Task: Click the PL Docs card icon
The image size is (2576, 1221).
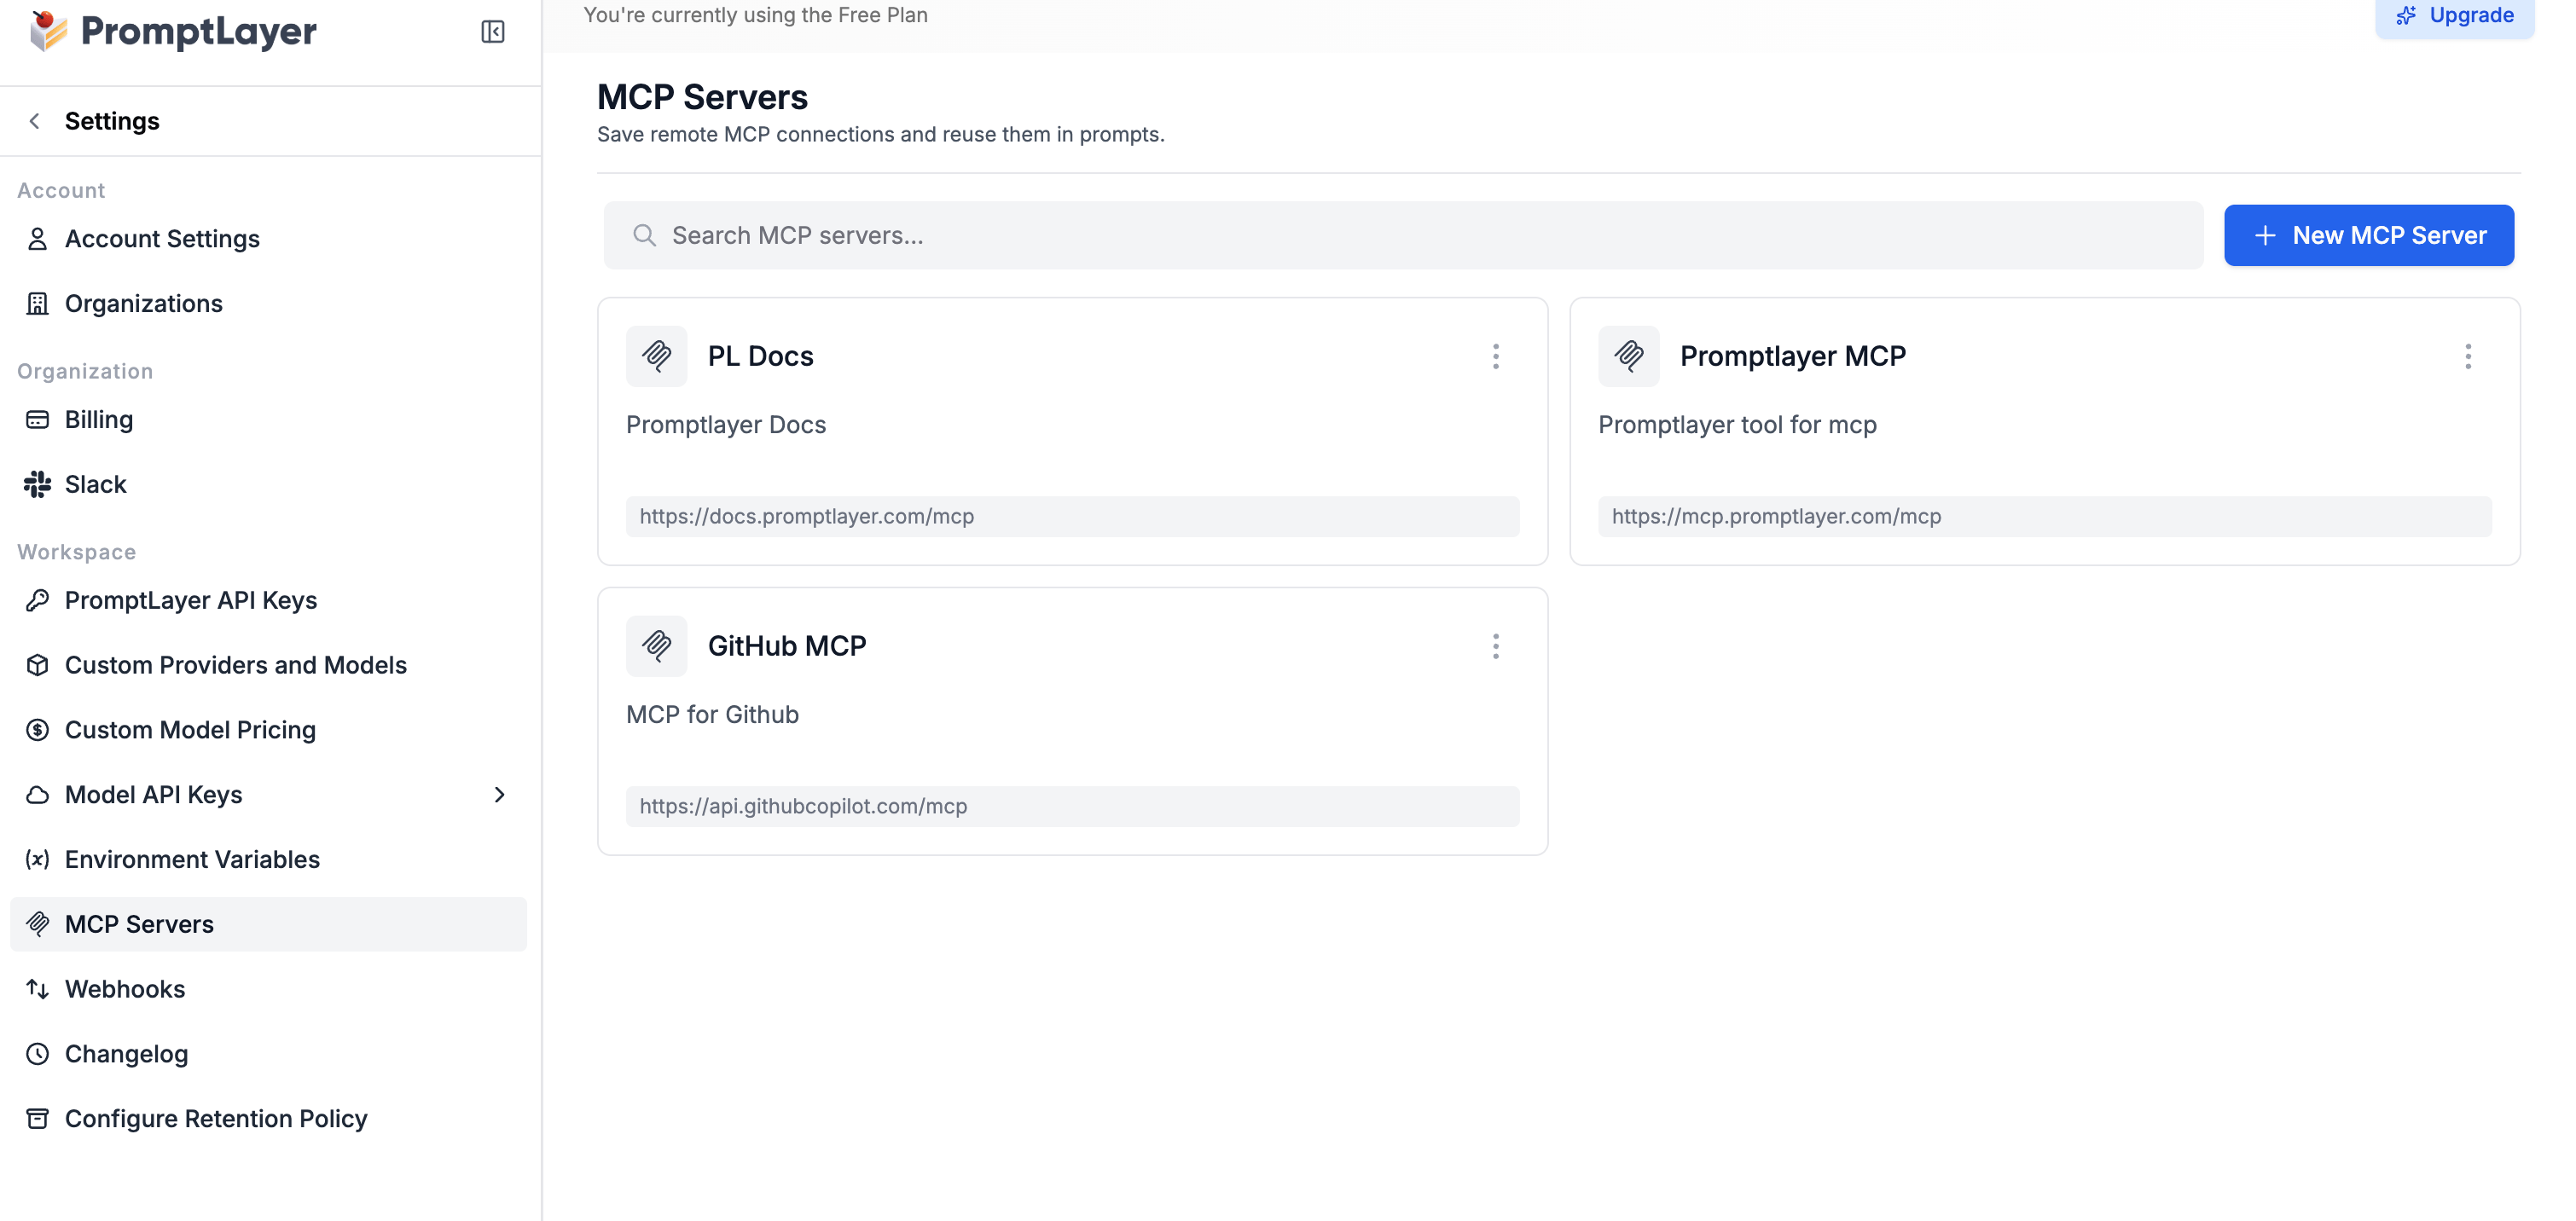Action: [x=656, y=356]
